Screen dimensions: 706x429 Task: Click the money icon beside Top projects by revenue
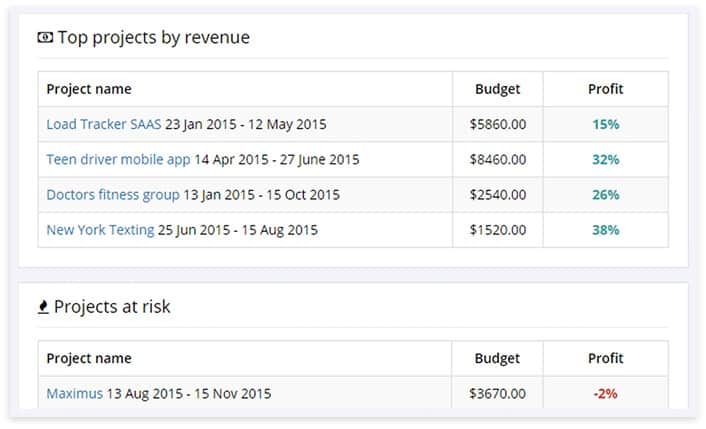(x=45, y=38)
